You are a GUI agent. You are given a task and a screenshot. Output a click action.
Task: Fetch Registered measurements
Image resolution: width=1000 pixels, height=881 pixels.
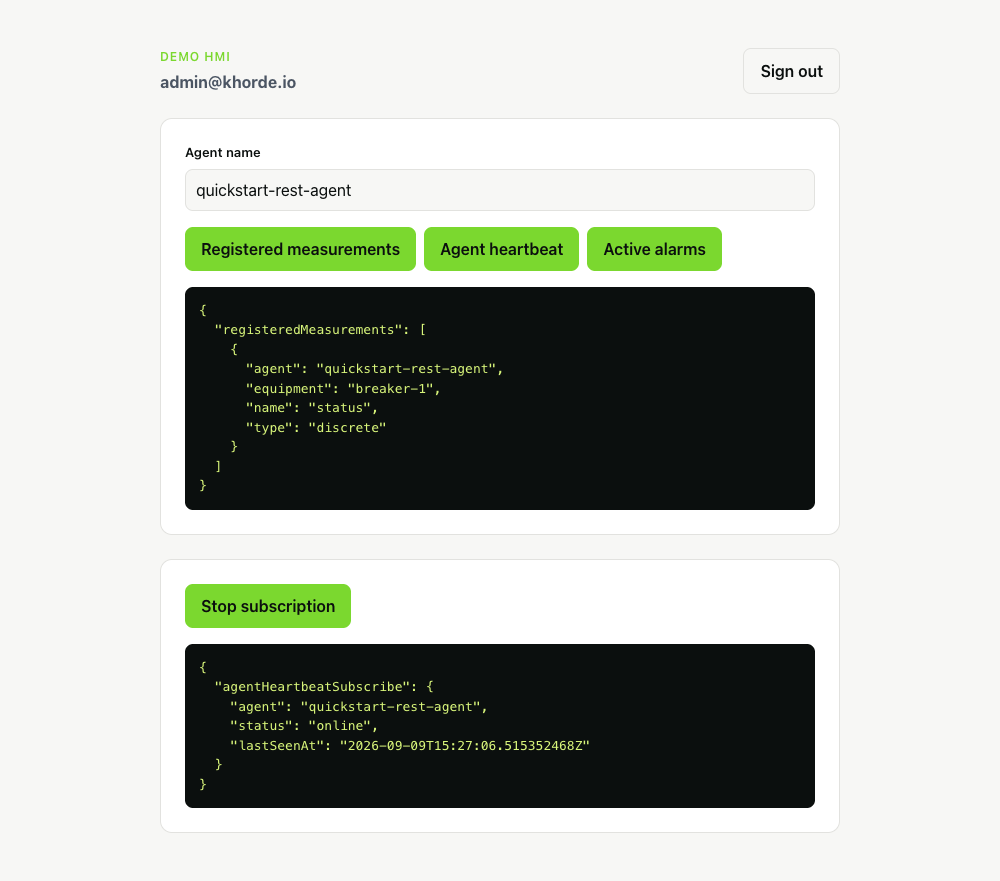tap(300, 249)
